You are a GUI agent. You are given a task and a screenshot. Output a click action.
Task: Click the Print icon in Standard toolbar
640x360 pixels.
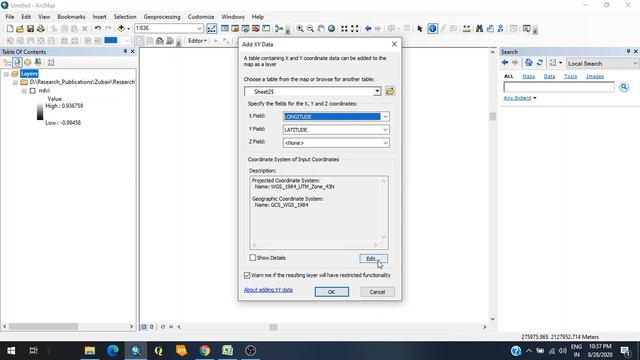[x=41, y=29]
